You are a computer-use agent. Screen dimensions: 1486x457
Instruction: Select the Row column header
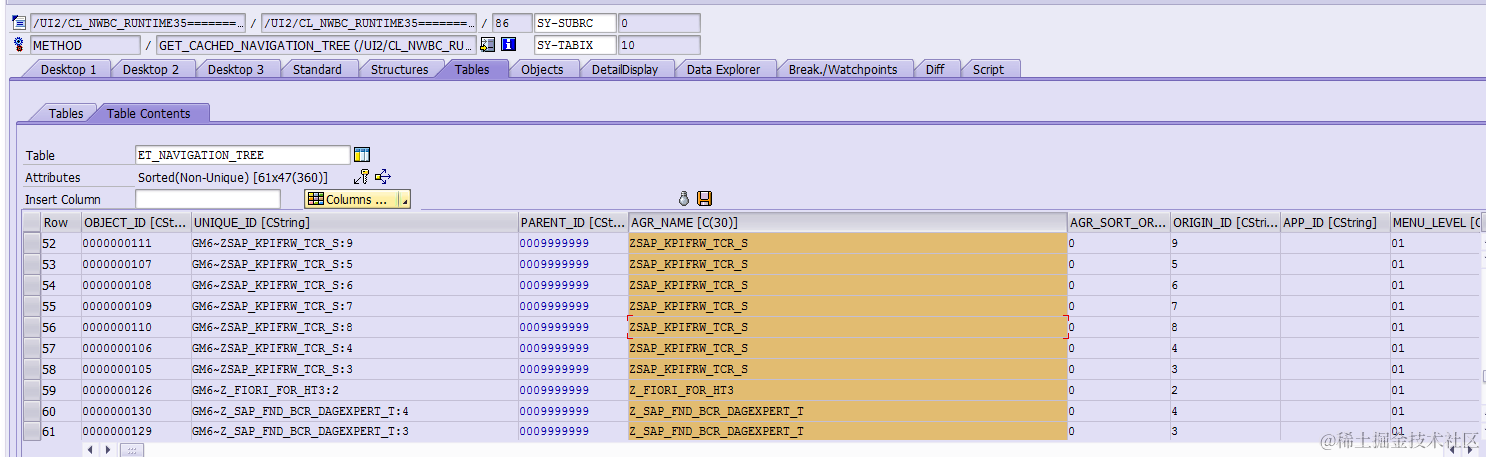[x=60, y=222]
